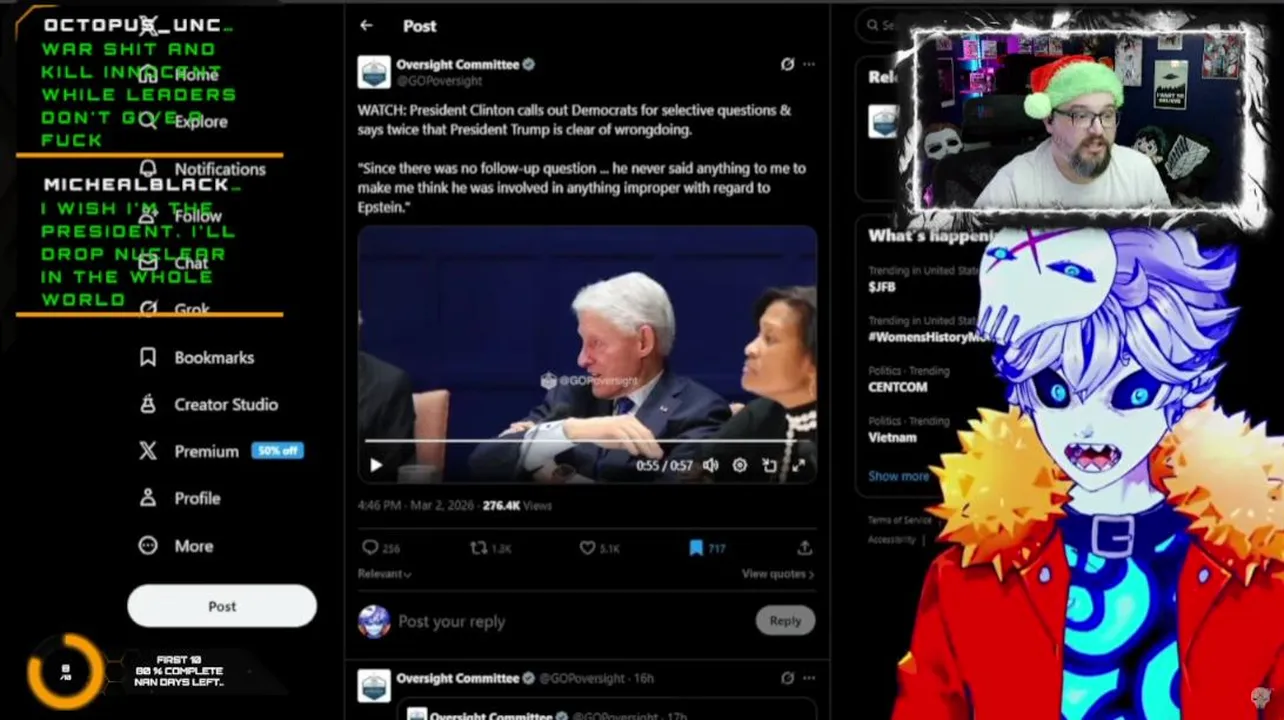The width and height of the screenshot is (1284, 720).
Task: Click the Grok icon on the main post
Action: (x=787, y=64)
